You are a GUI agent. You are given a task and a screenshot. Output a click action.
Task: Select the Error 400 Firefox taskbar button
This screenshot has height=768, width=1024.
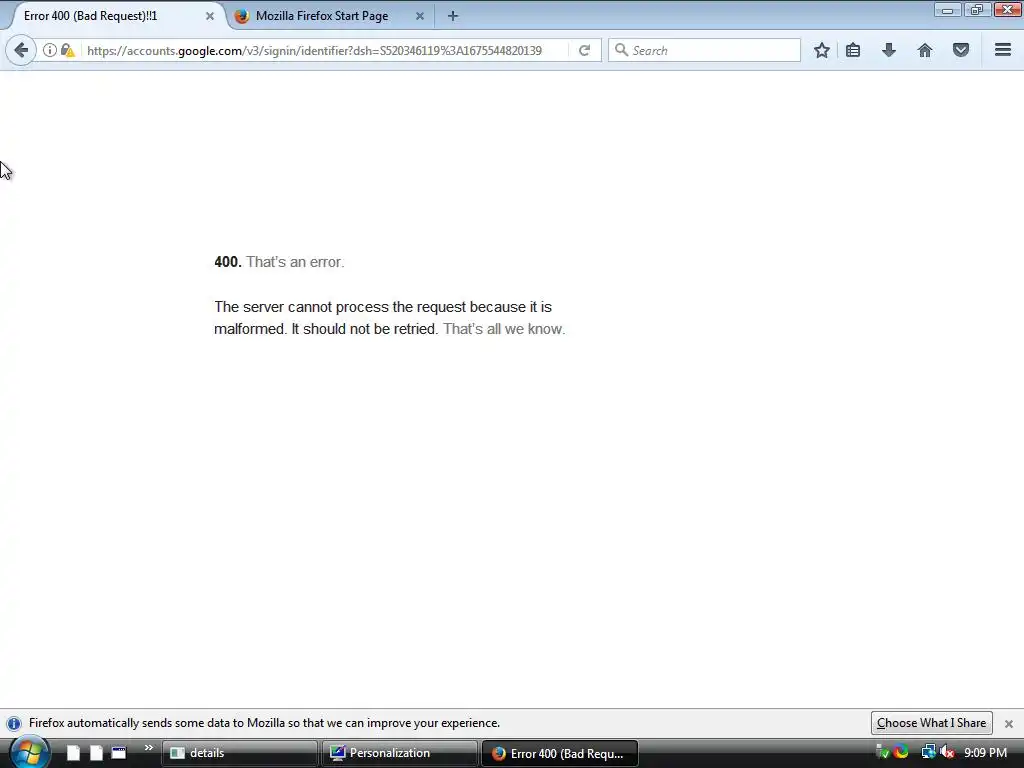560,753
